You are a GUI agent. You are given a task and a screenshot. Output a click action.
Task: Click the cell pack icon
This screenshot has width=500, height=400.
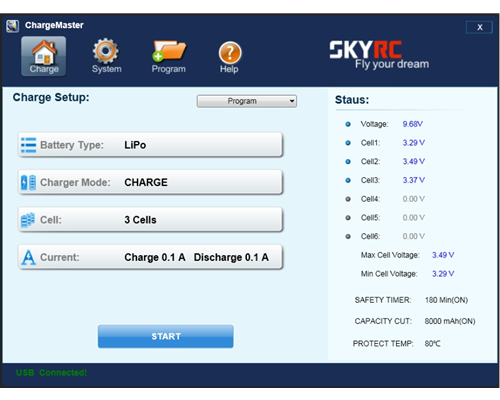[28, 220]
